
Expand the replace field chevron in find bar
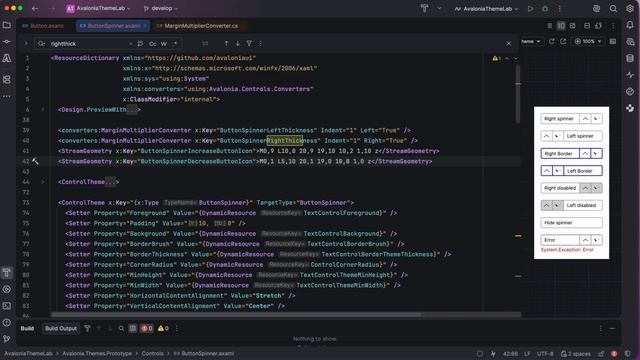click(26, 43)
